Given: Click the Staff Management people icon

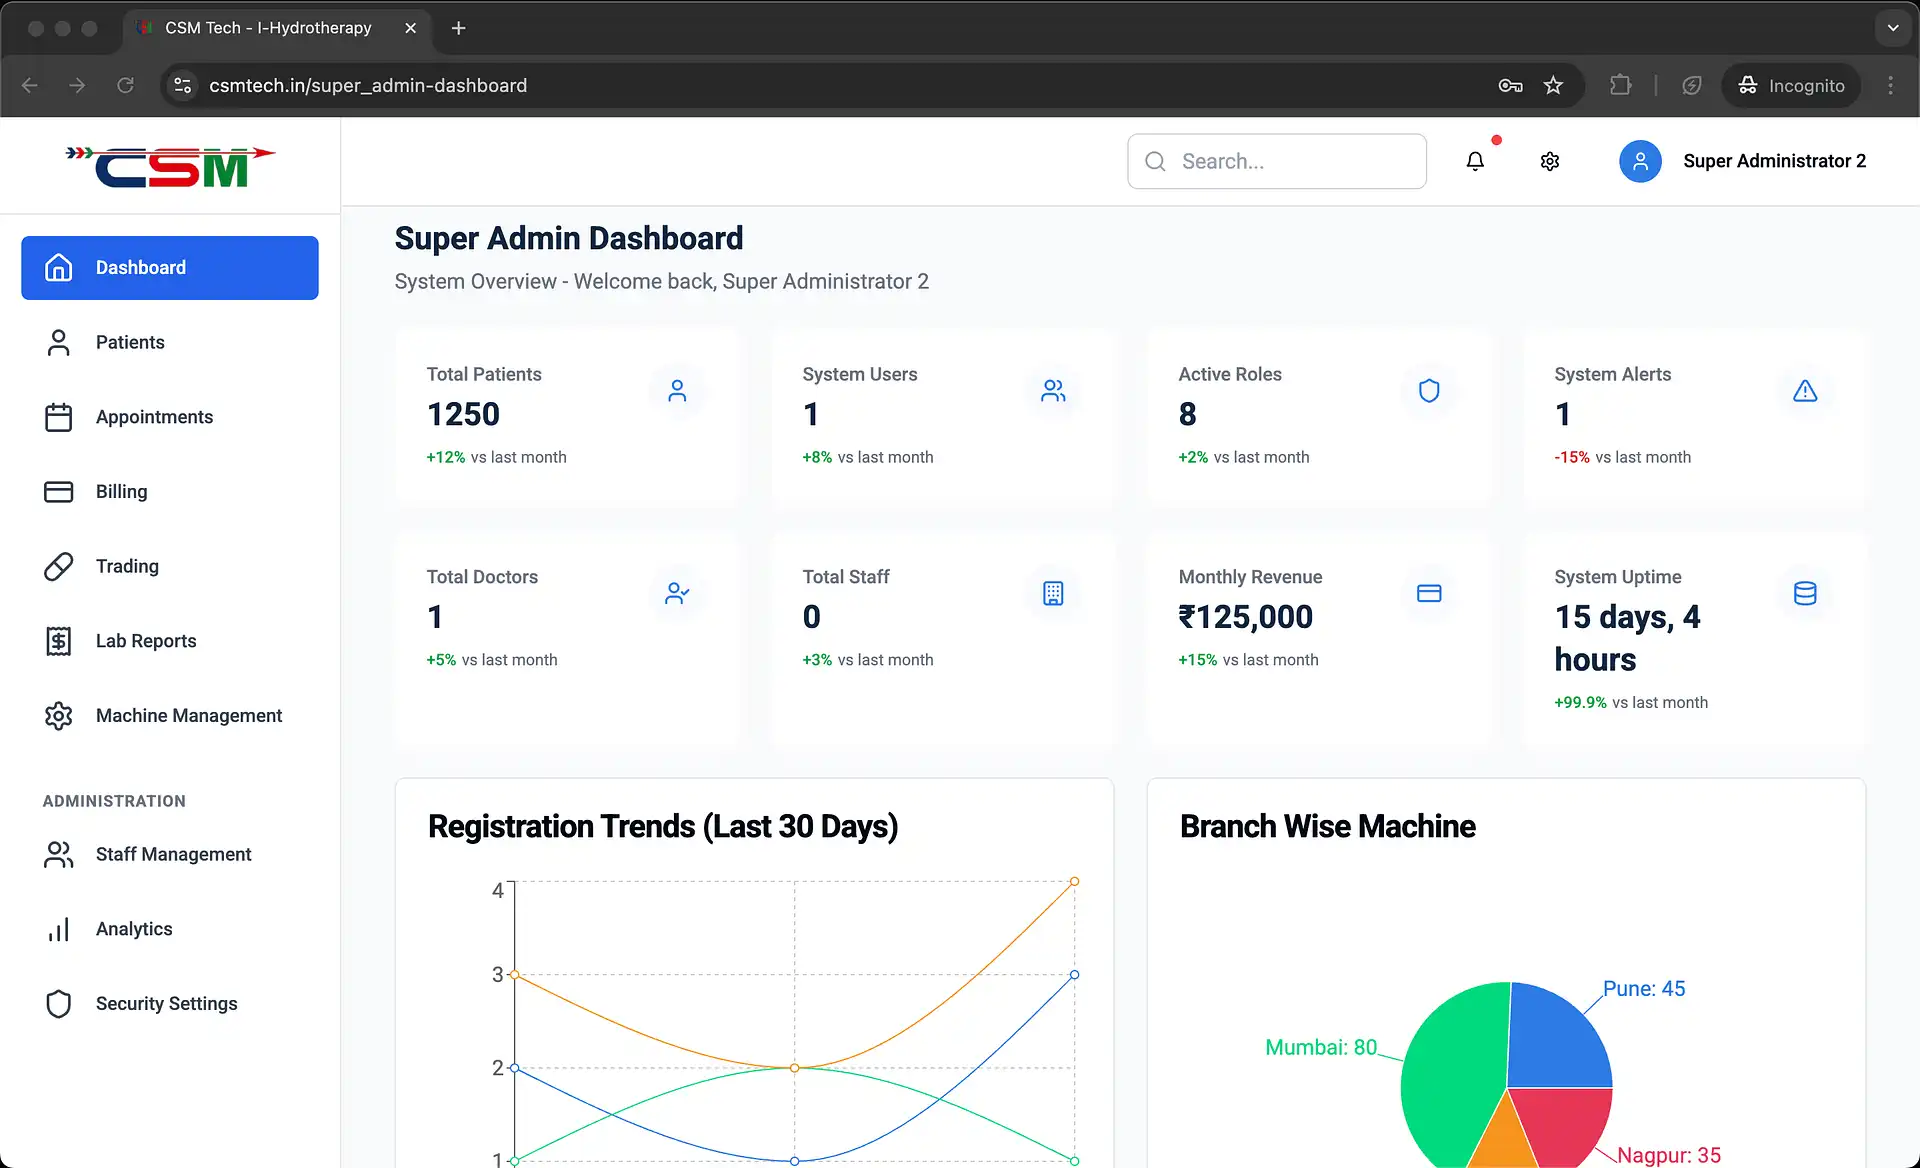Looking at the screenshot, I should pyautogui.click(x=59, y=854).
